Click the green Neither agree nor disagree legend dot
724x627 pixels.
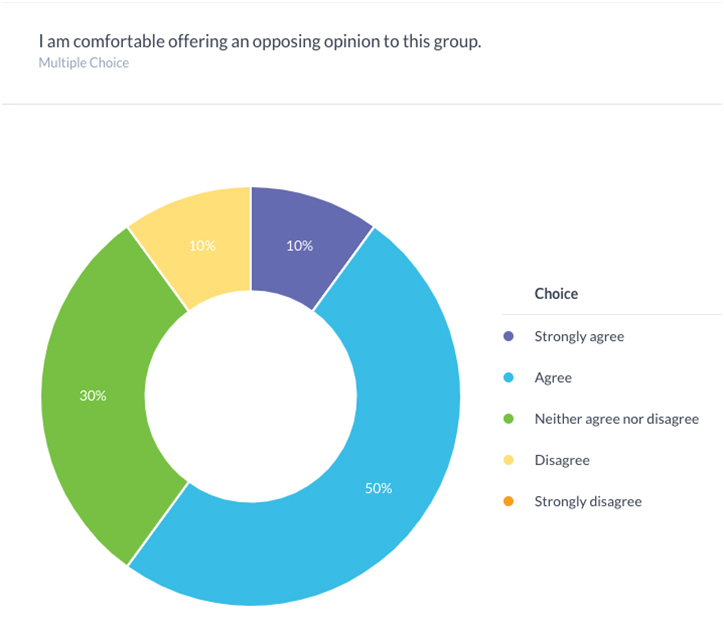click(509, 419)
